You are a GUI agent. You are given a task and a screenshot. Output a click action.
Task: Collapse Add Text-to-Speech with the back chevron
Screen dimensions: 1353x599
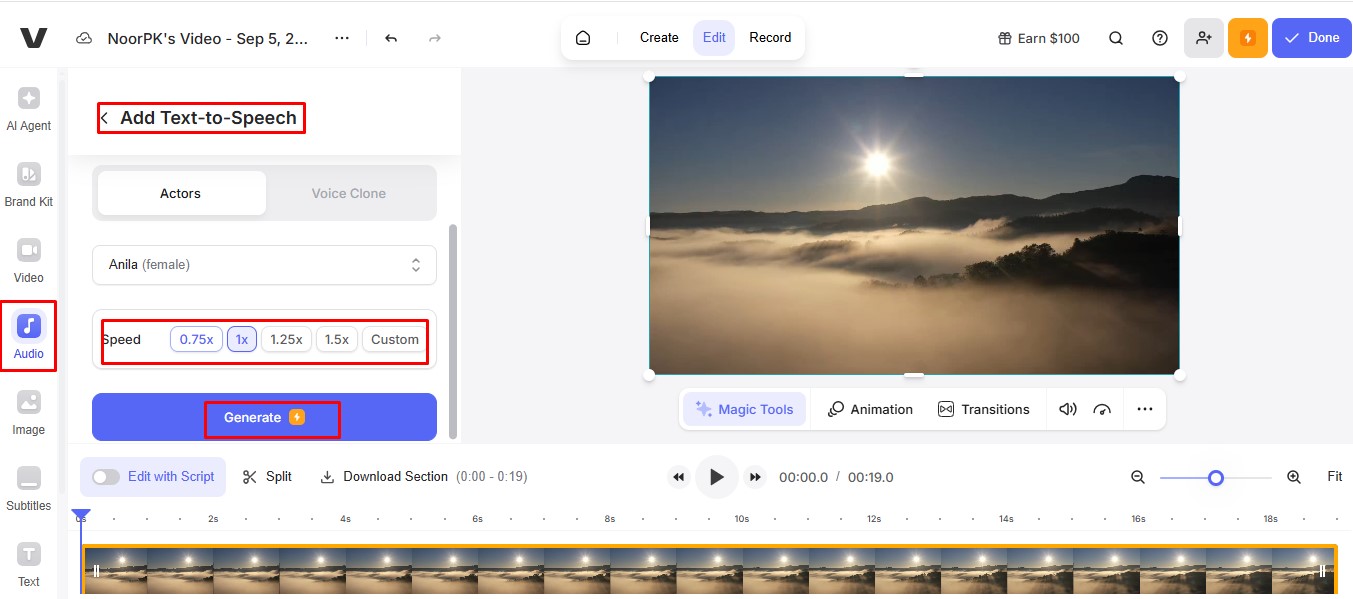[103, 117]
